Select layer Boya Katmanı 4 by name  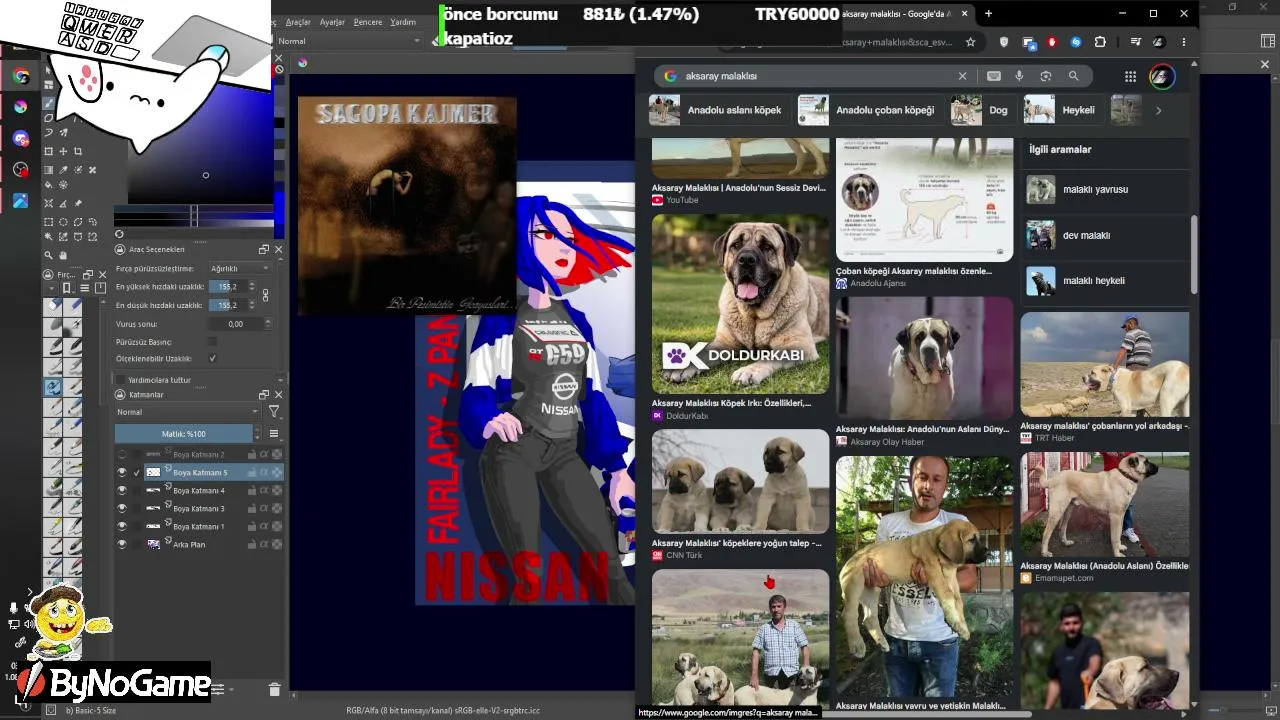click(x=199, y=490)
